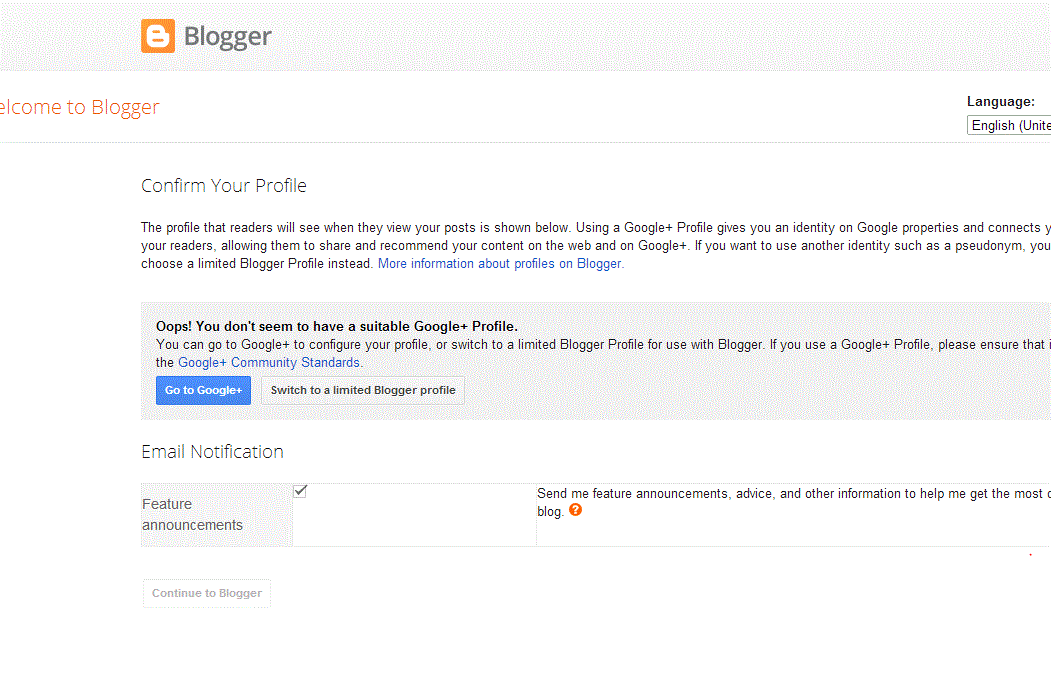Viewport: 1051px width, 679px height.
Task: Uncheck the Feature announcements checkbox
Action: [x=300, y=491]
